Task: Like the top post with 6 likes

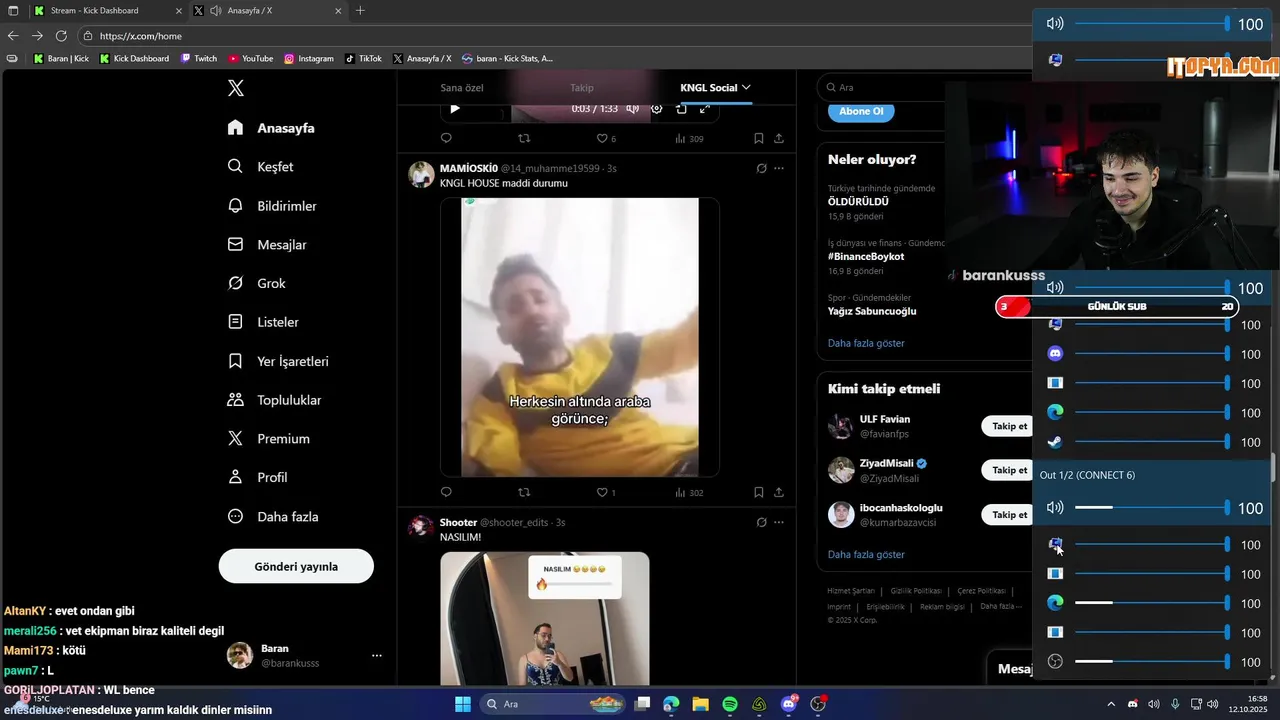Action: pos(607,138)
